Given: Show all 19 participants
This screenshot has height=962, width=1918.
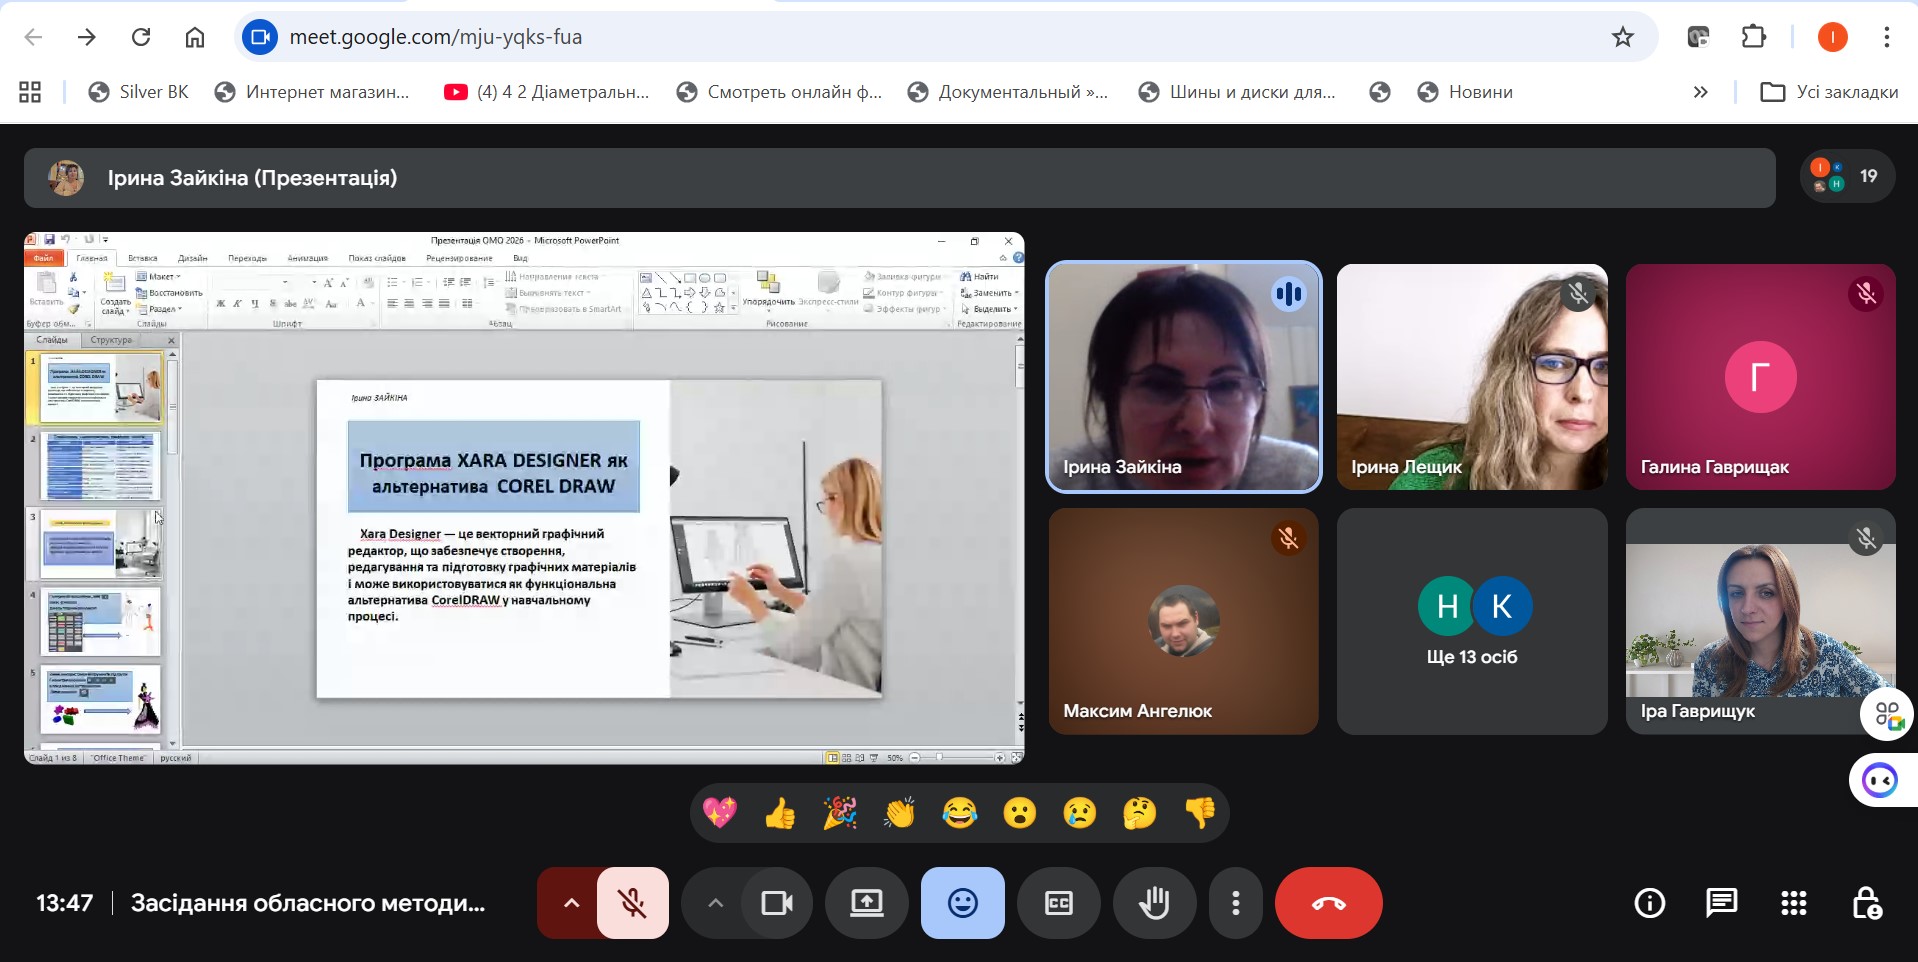Looking at the screenshot, I should click(1848, 176).
